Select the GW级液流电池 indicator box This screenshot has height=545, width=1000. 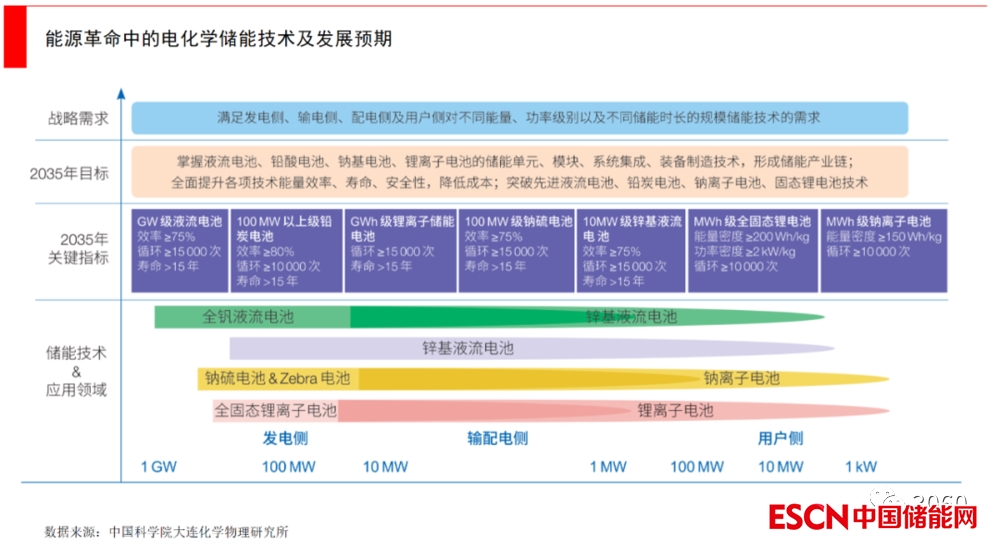180,250
